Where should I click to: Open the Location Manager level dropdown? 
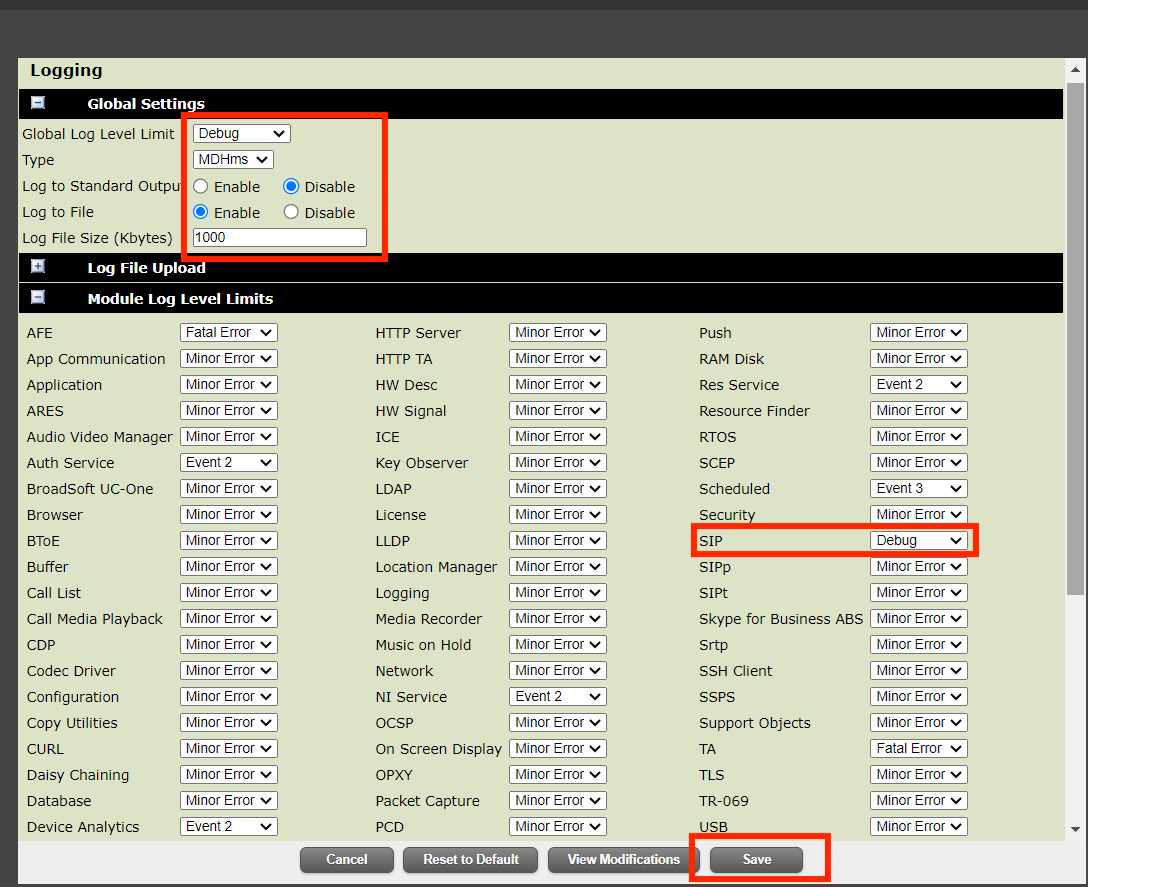click(x=558, y=567)
